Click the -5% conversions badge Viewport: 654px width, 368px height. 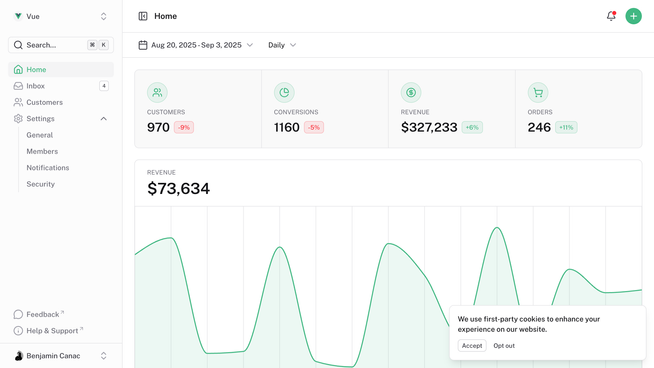(314, 127)
